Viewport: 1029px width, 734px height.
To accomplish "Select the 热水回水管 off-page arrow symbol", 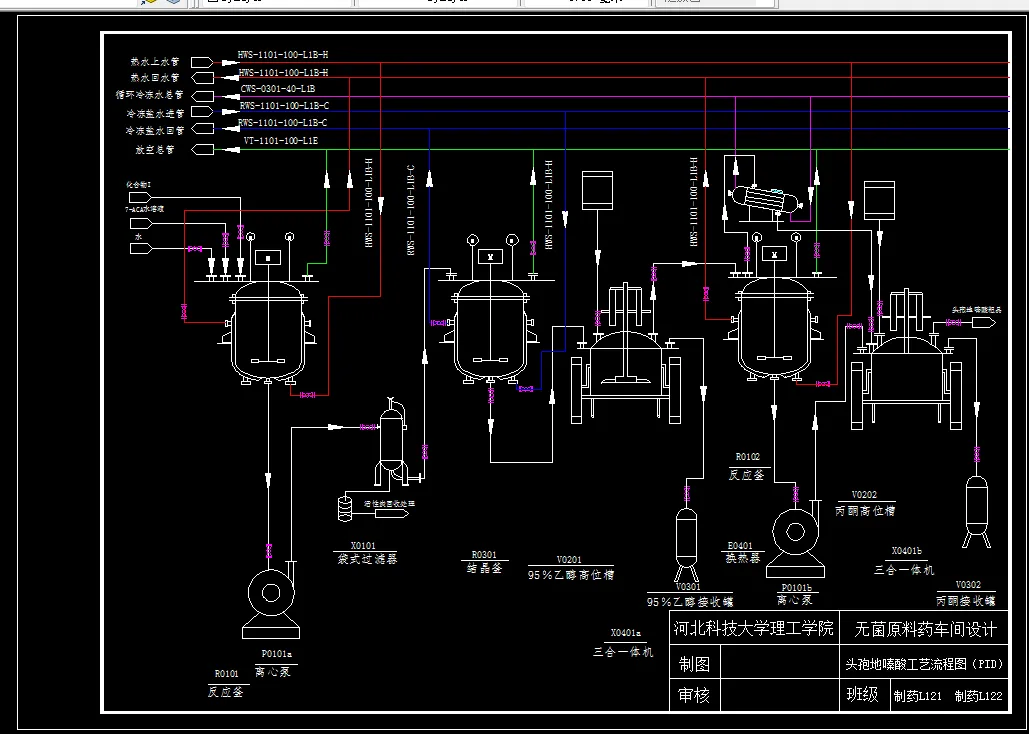I will tap(203, 78).
